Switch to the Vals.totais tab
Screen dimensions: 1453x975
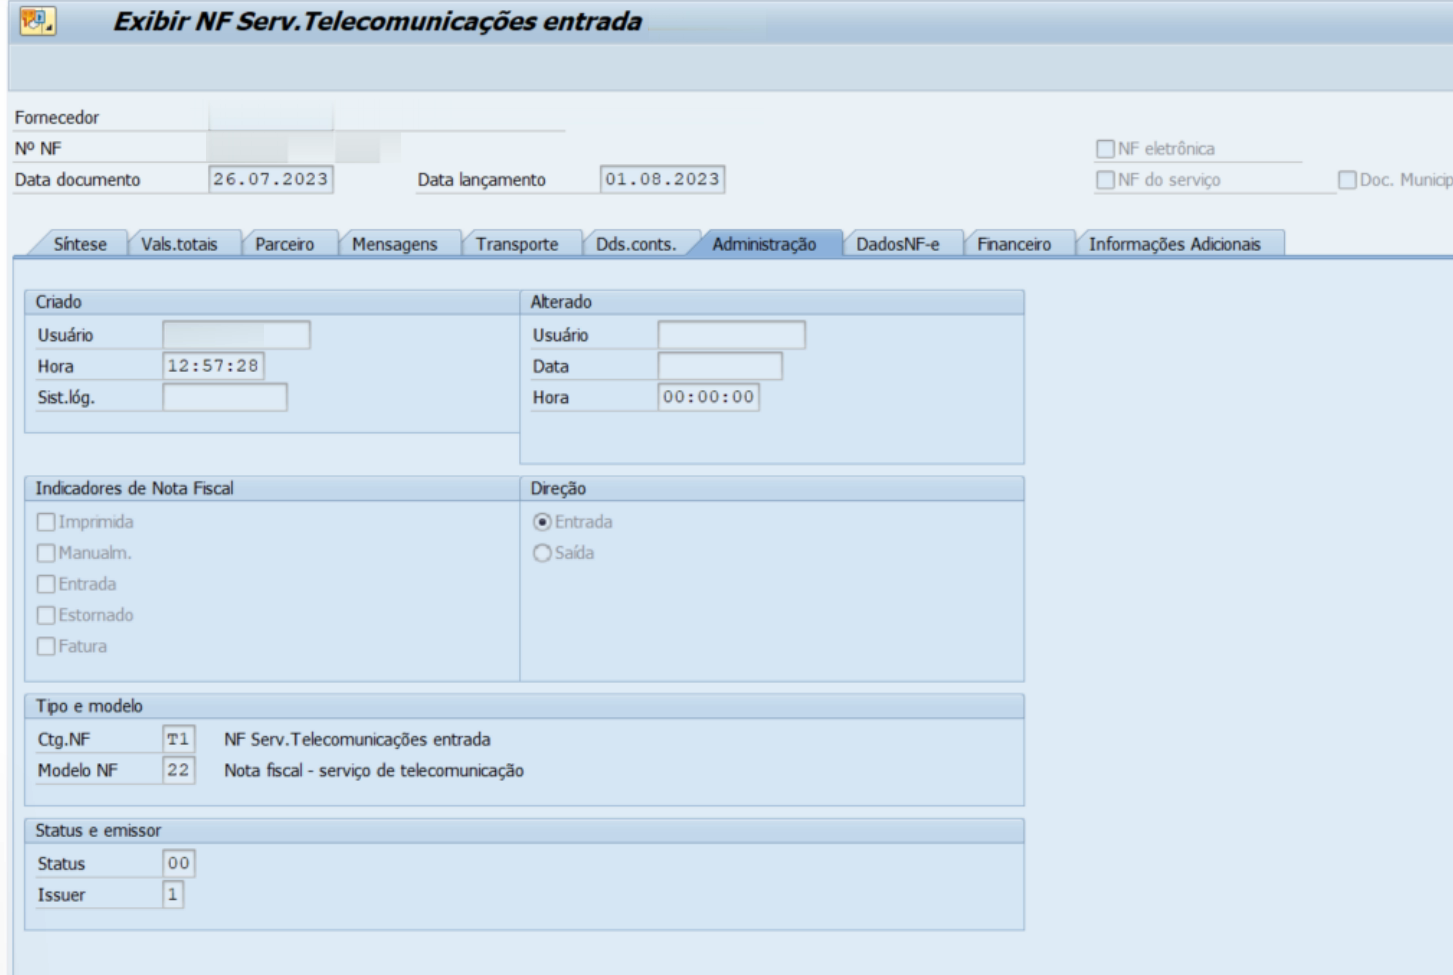[179, 244]
